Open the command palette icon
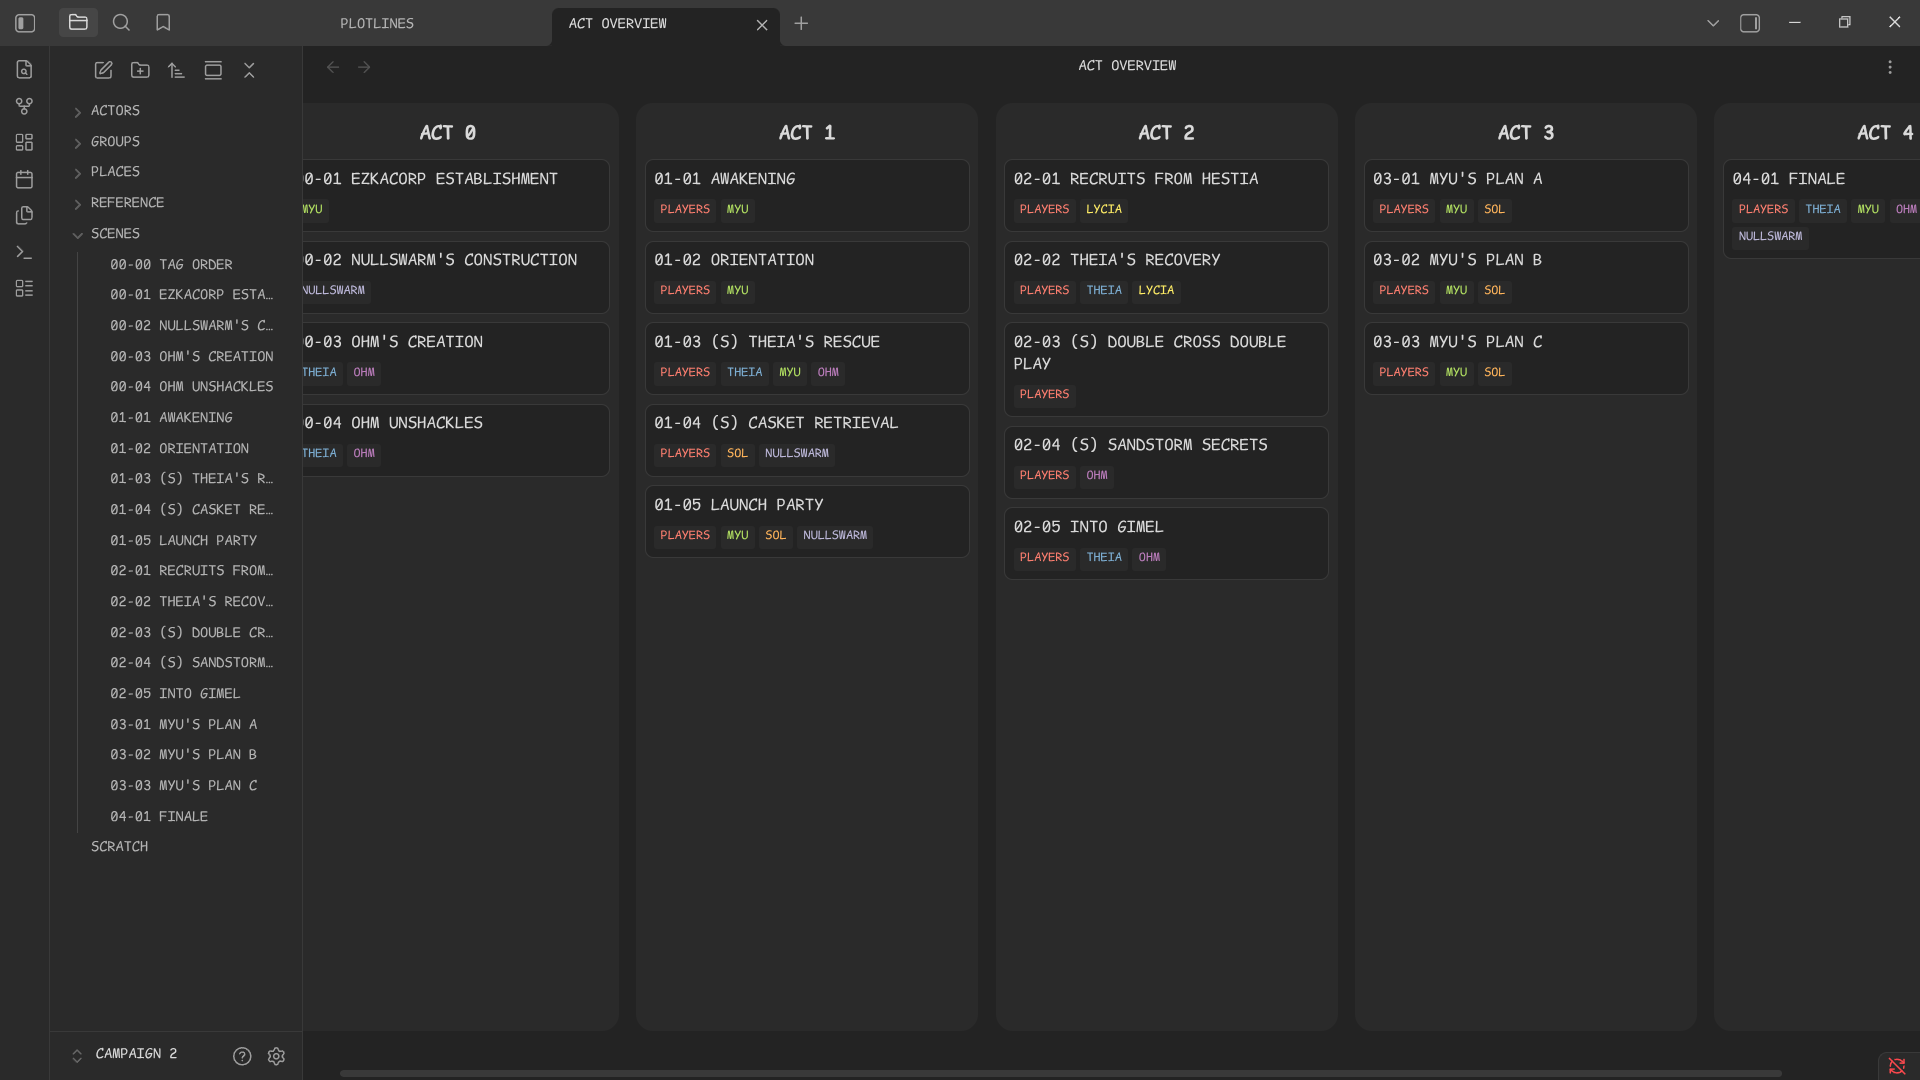 pos(25,252)
